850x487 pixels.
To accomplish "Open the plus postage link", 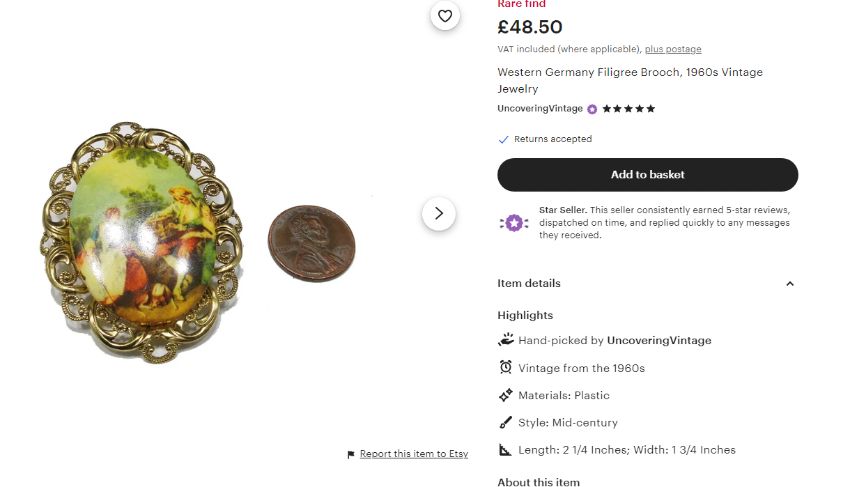I will [673, 49].
